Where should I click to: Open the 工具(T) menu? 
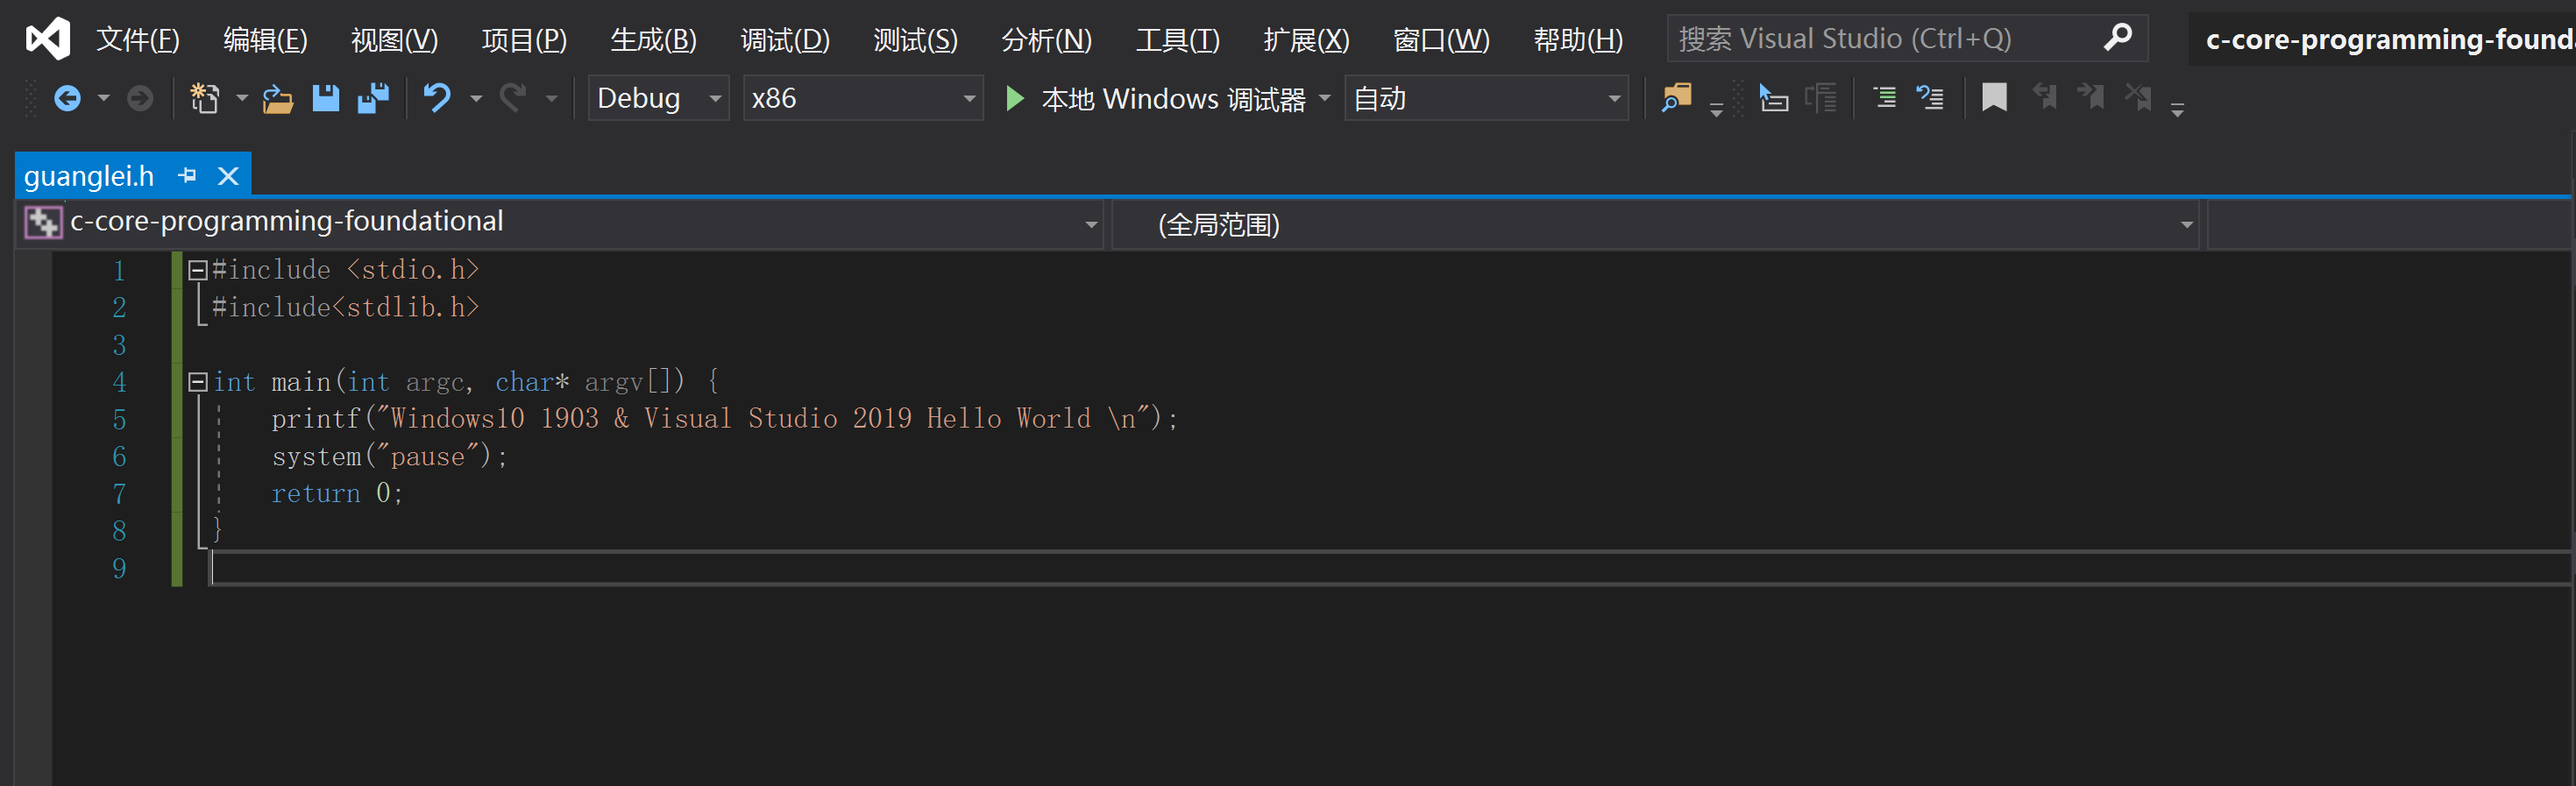click(1177, 39)
